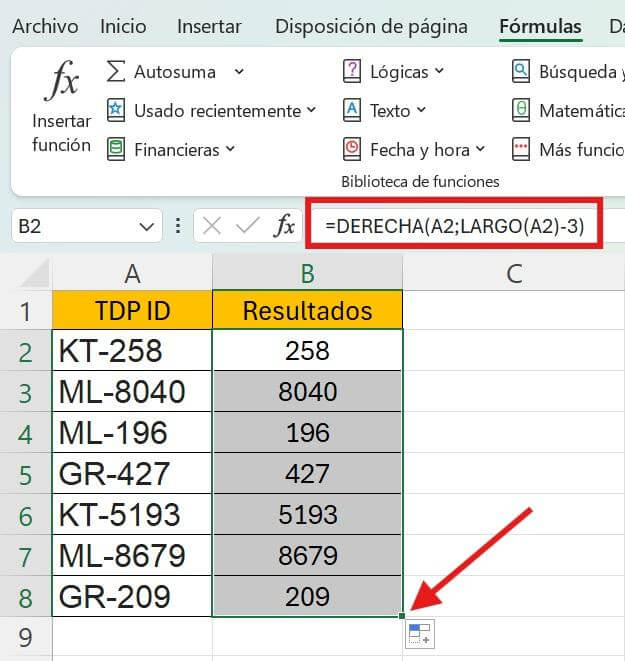Screen dimensions: 625x661
Task: Open the Name Box dropdown arrow
Action: (146, 227)
